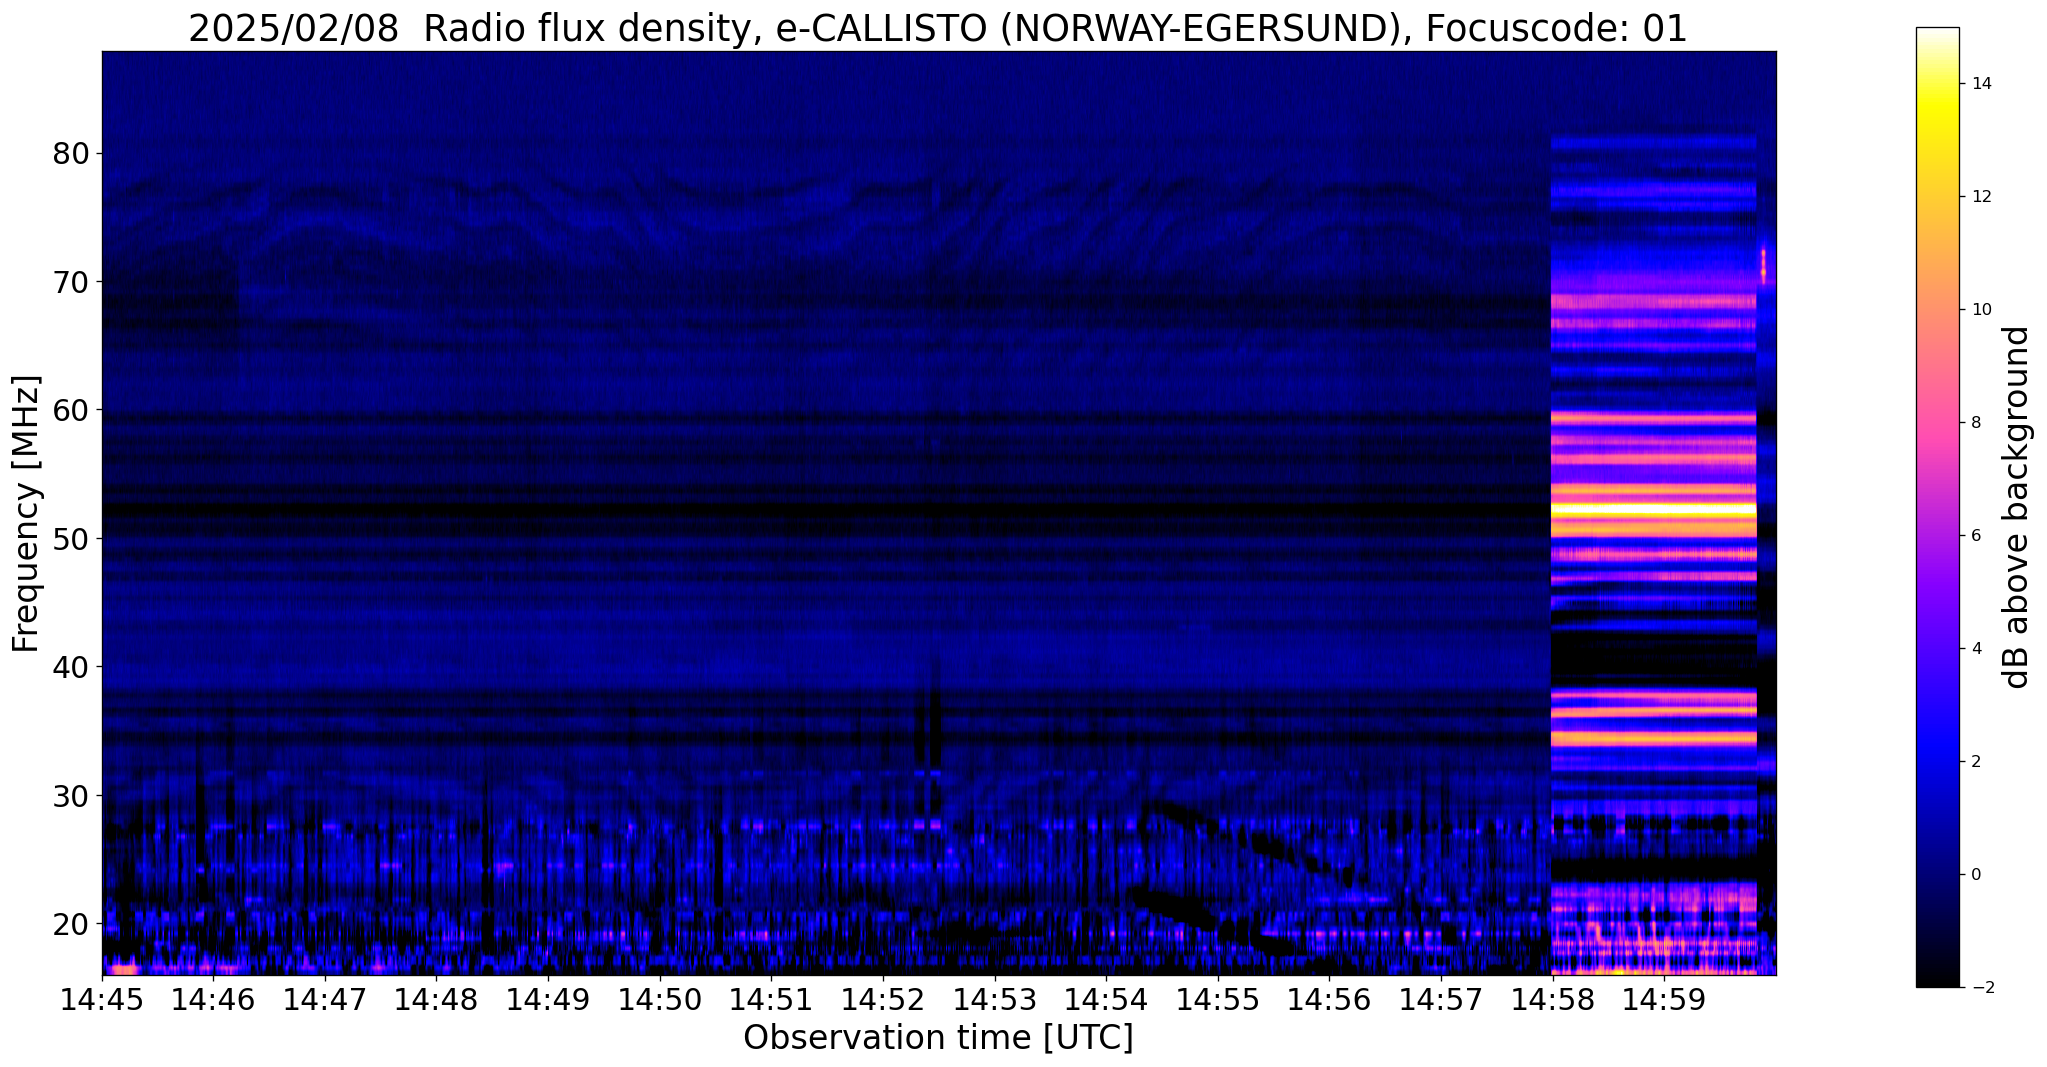Click the colorbar tick label 4
This screenshot has height=1067, width=2047.
click(1975, 649)
